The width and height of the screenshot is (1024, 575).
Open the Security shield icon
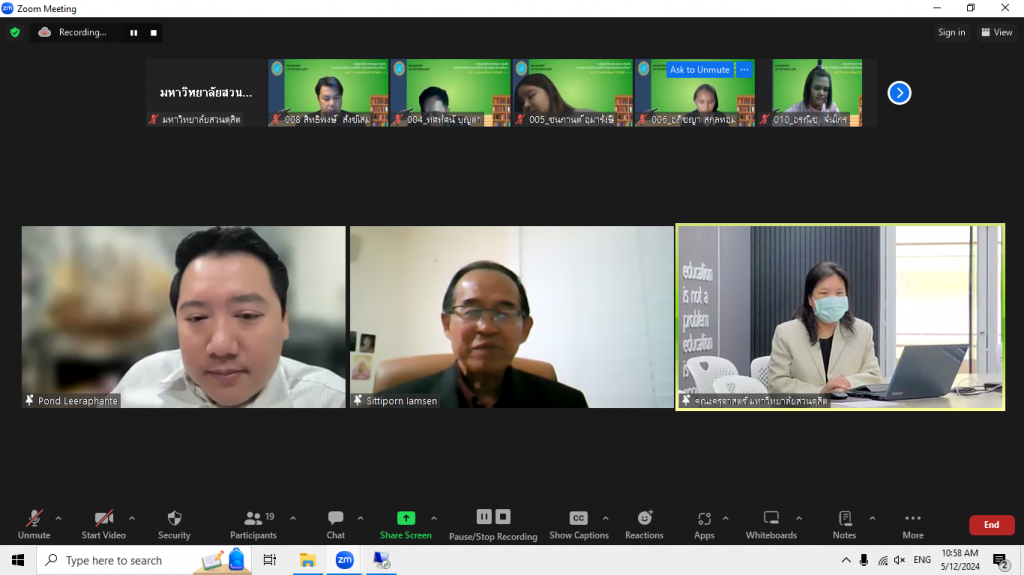174,523
